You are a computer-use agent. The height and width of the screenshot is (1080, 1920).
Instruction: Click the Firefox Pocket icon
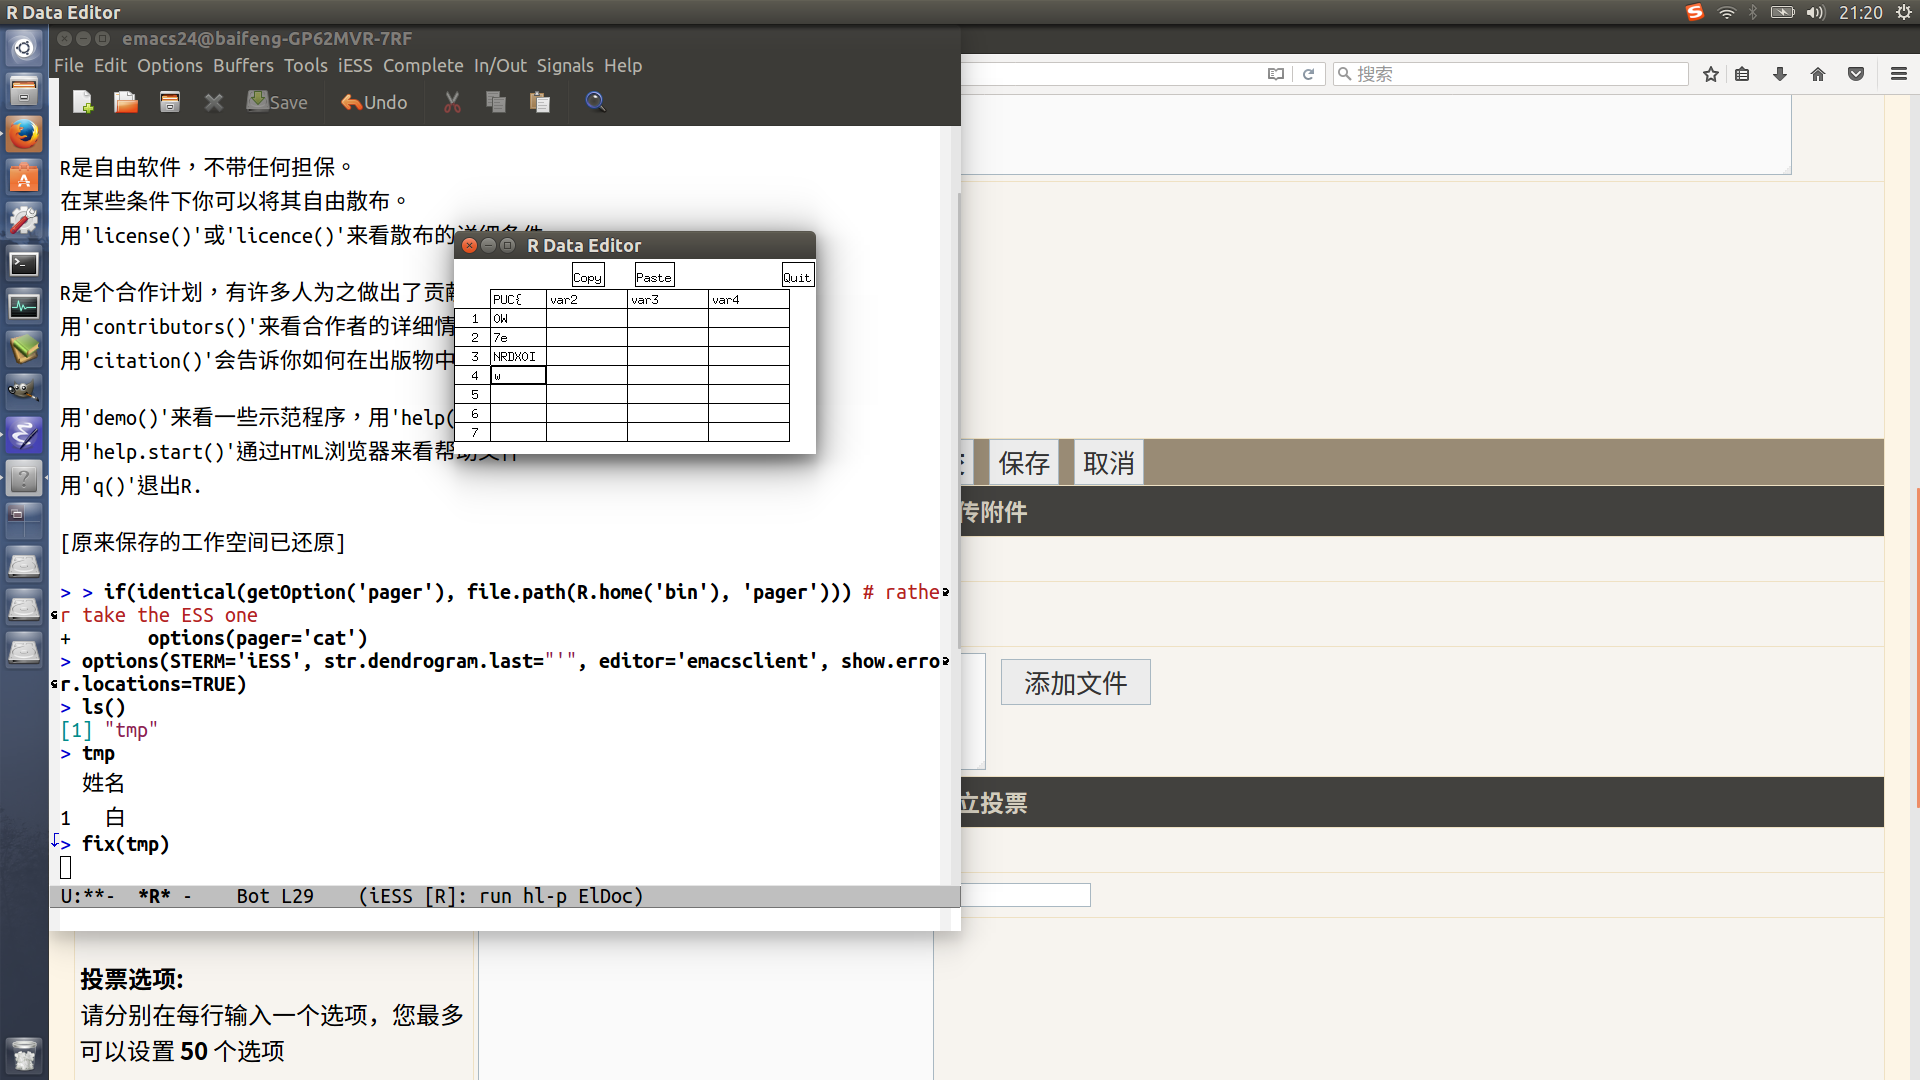(x=1856, y=74)
